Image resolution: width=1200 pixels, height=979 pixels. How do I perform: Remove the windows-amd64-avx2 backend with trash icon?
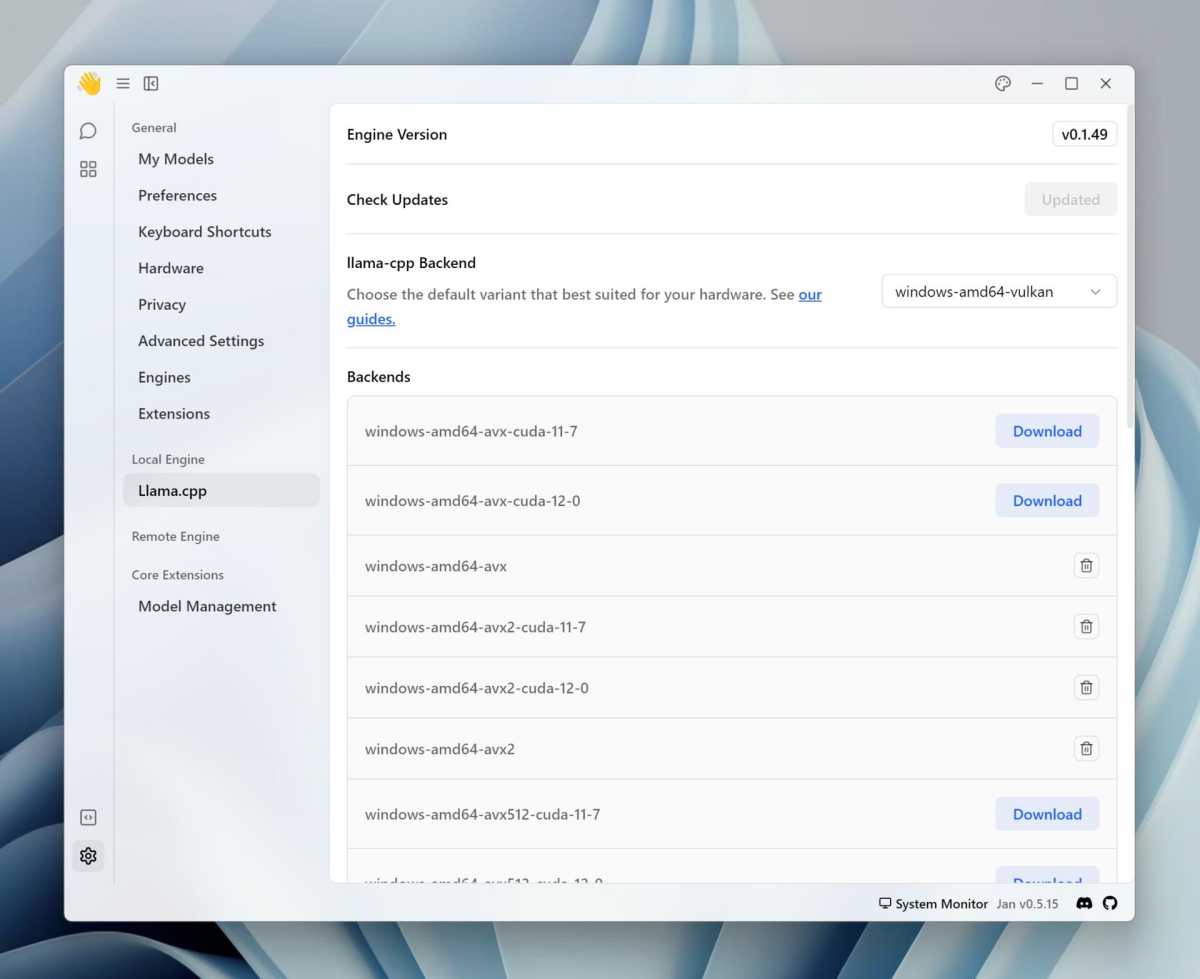[x=1086, y=749]
